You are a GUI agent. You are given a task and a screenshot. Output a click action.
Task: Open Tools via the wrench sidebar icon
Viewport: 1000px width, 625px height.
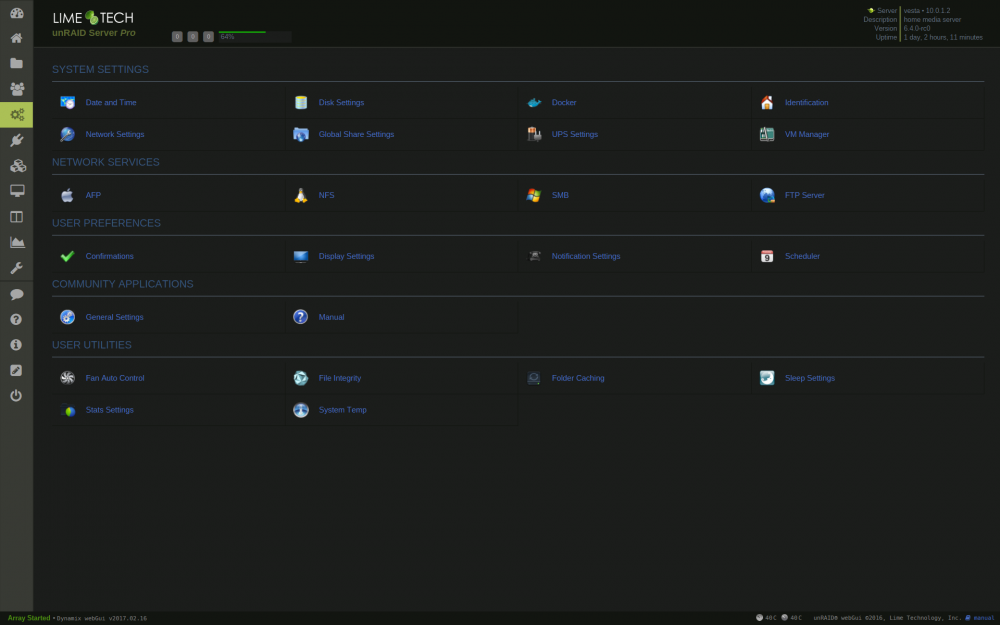pyautogui.click(x=17, y=268)
